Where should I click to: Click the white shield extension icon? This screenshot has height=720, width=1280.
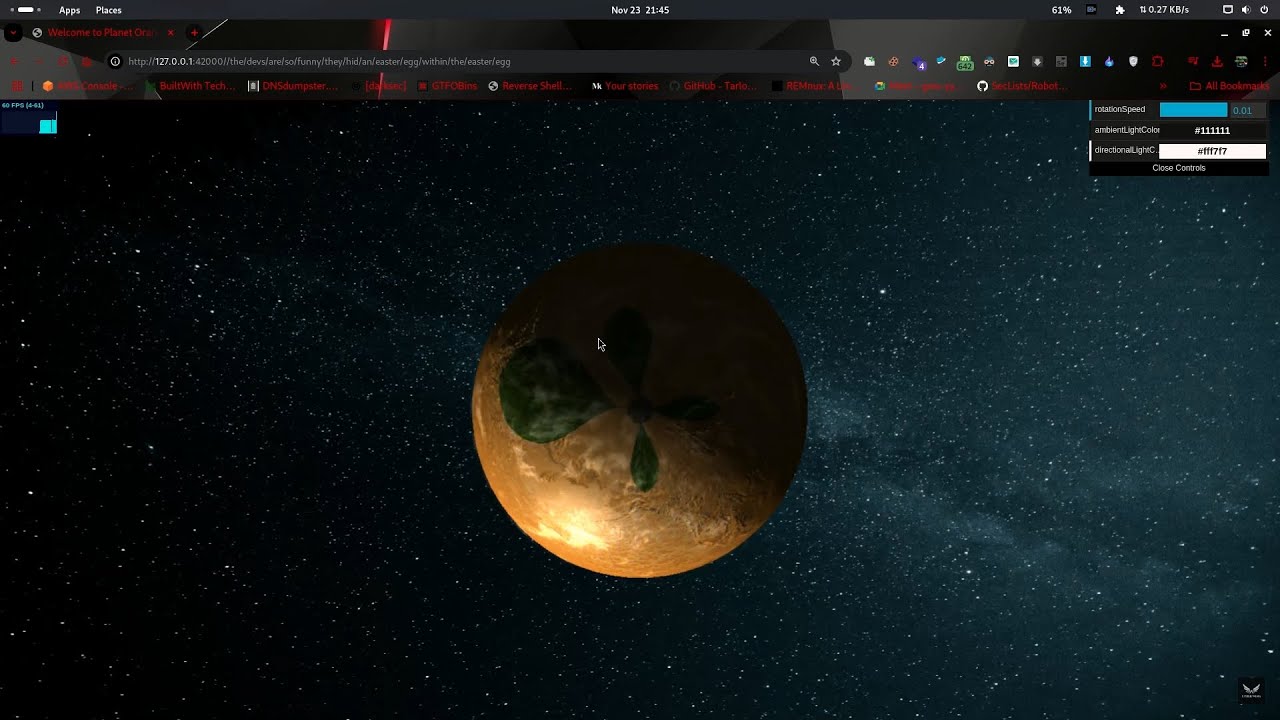pyautogui.click(x=1133, y=61)
